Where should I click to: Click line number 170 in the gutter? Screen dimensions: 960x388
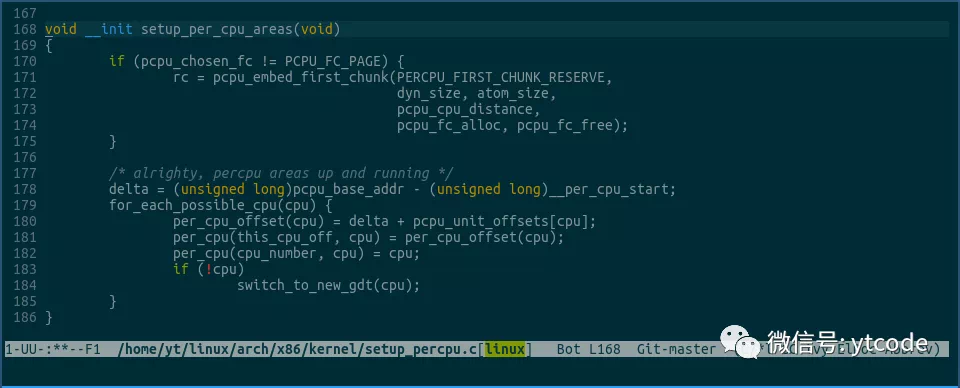pyautogui.click(x=24, y=61)
